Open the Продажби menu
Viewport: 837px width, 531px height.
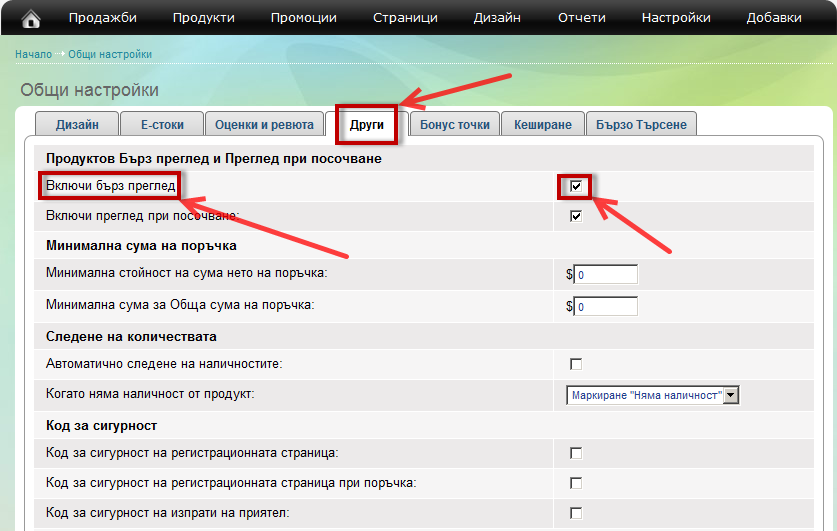point(102,18)
